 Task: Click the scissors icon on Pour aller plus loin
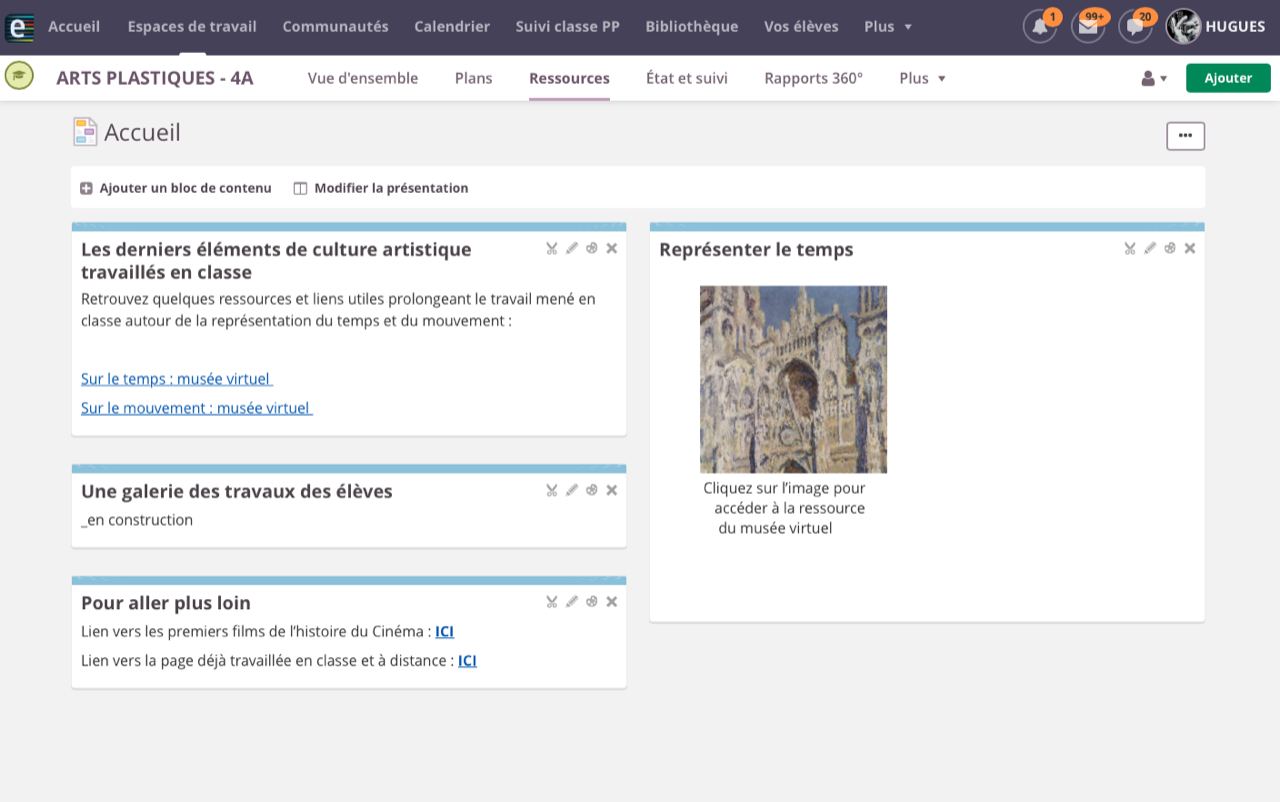click(551, 602)
